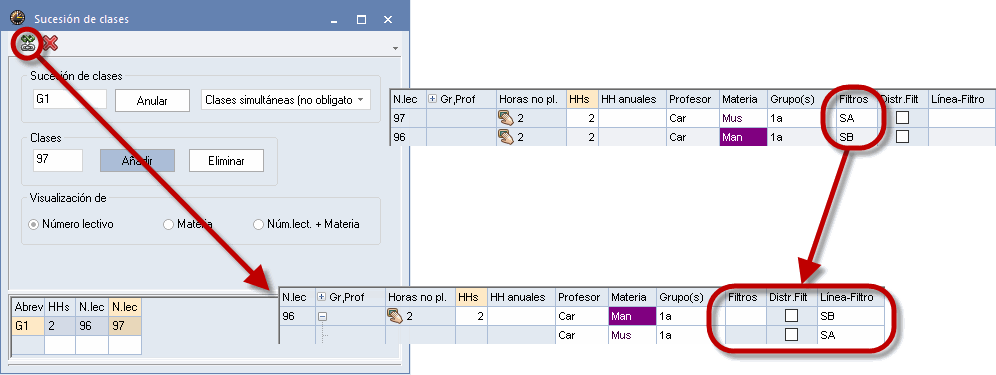Image resolution: width=996 pixels, height=375 pixels.
Task: Expand the Gr,Prof column plus in upper table
Action: pyautogui.click(x=433, y=99)
